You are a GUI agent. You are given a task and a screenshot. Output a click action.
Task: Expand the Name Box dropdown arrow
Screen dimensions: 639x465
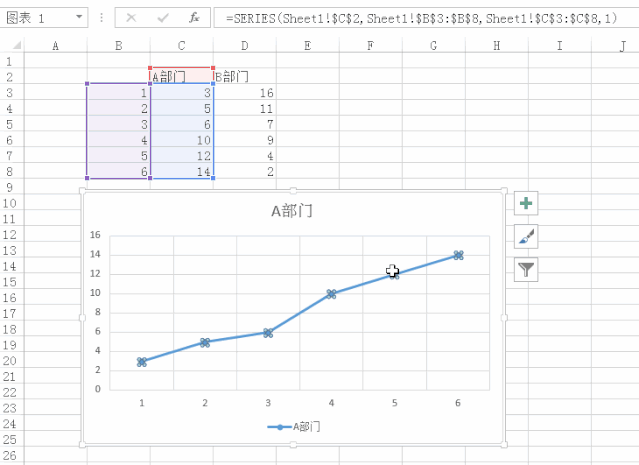[78, 18]
